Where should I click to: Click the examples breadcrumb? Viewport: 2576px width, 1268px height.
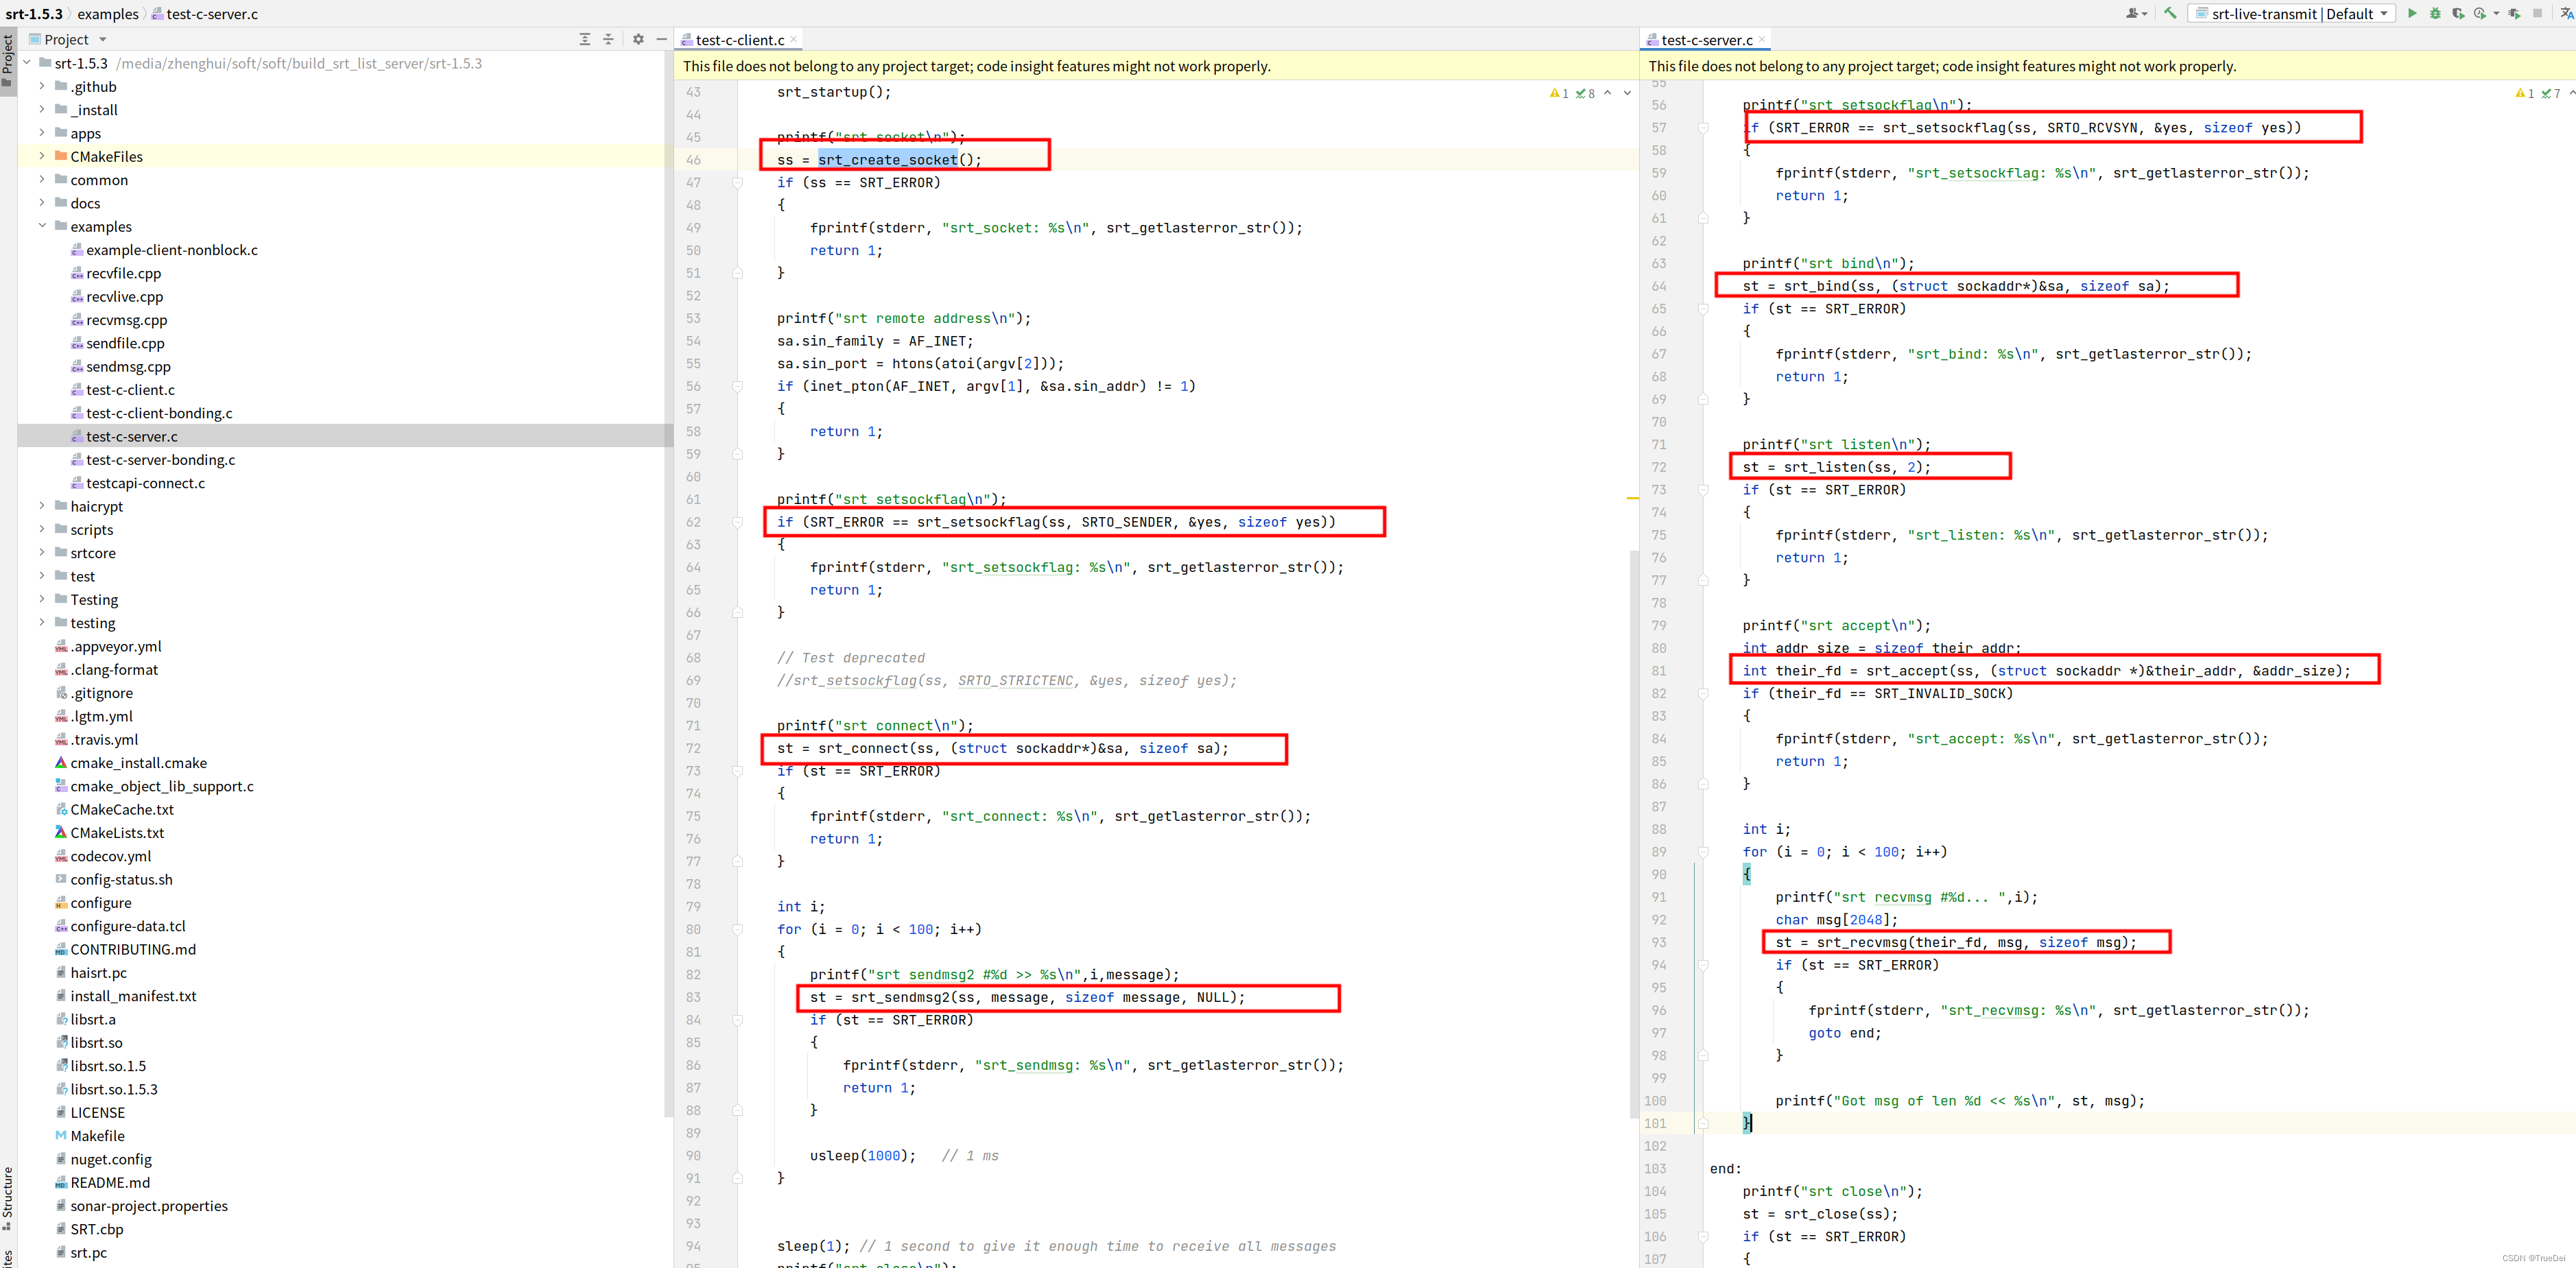point(108,14)
